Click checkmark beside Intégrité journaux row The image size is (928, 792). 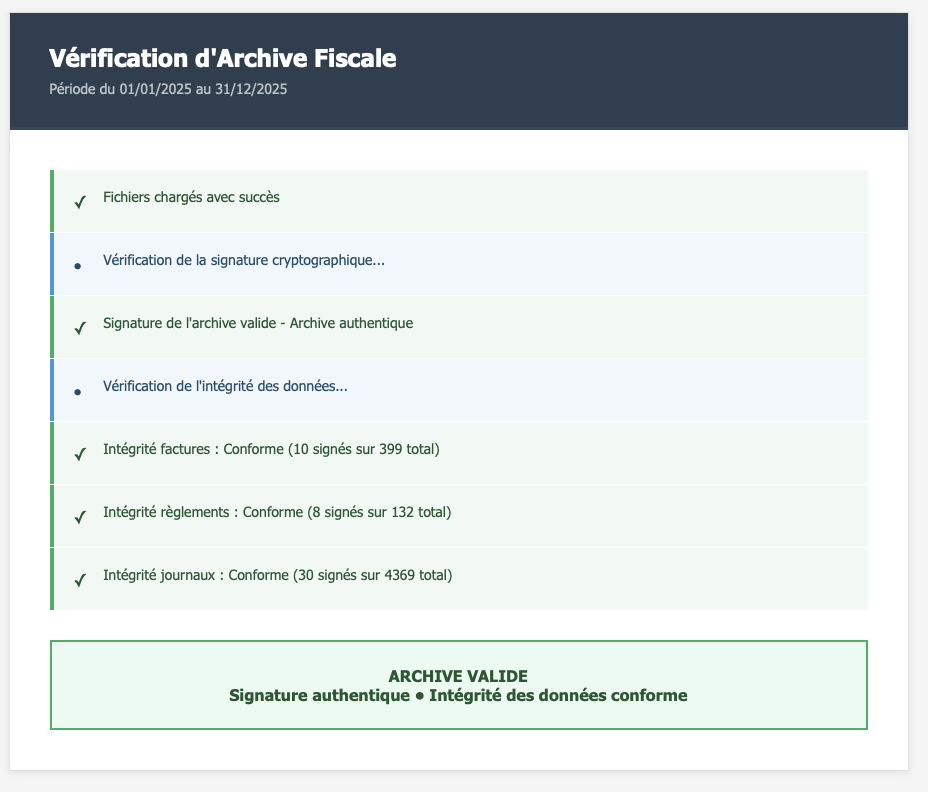point(80,581)
